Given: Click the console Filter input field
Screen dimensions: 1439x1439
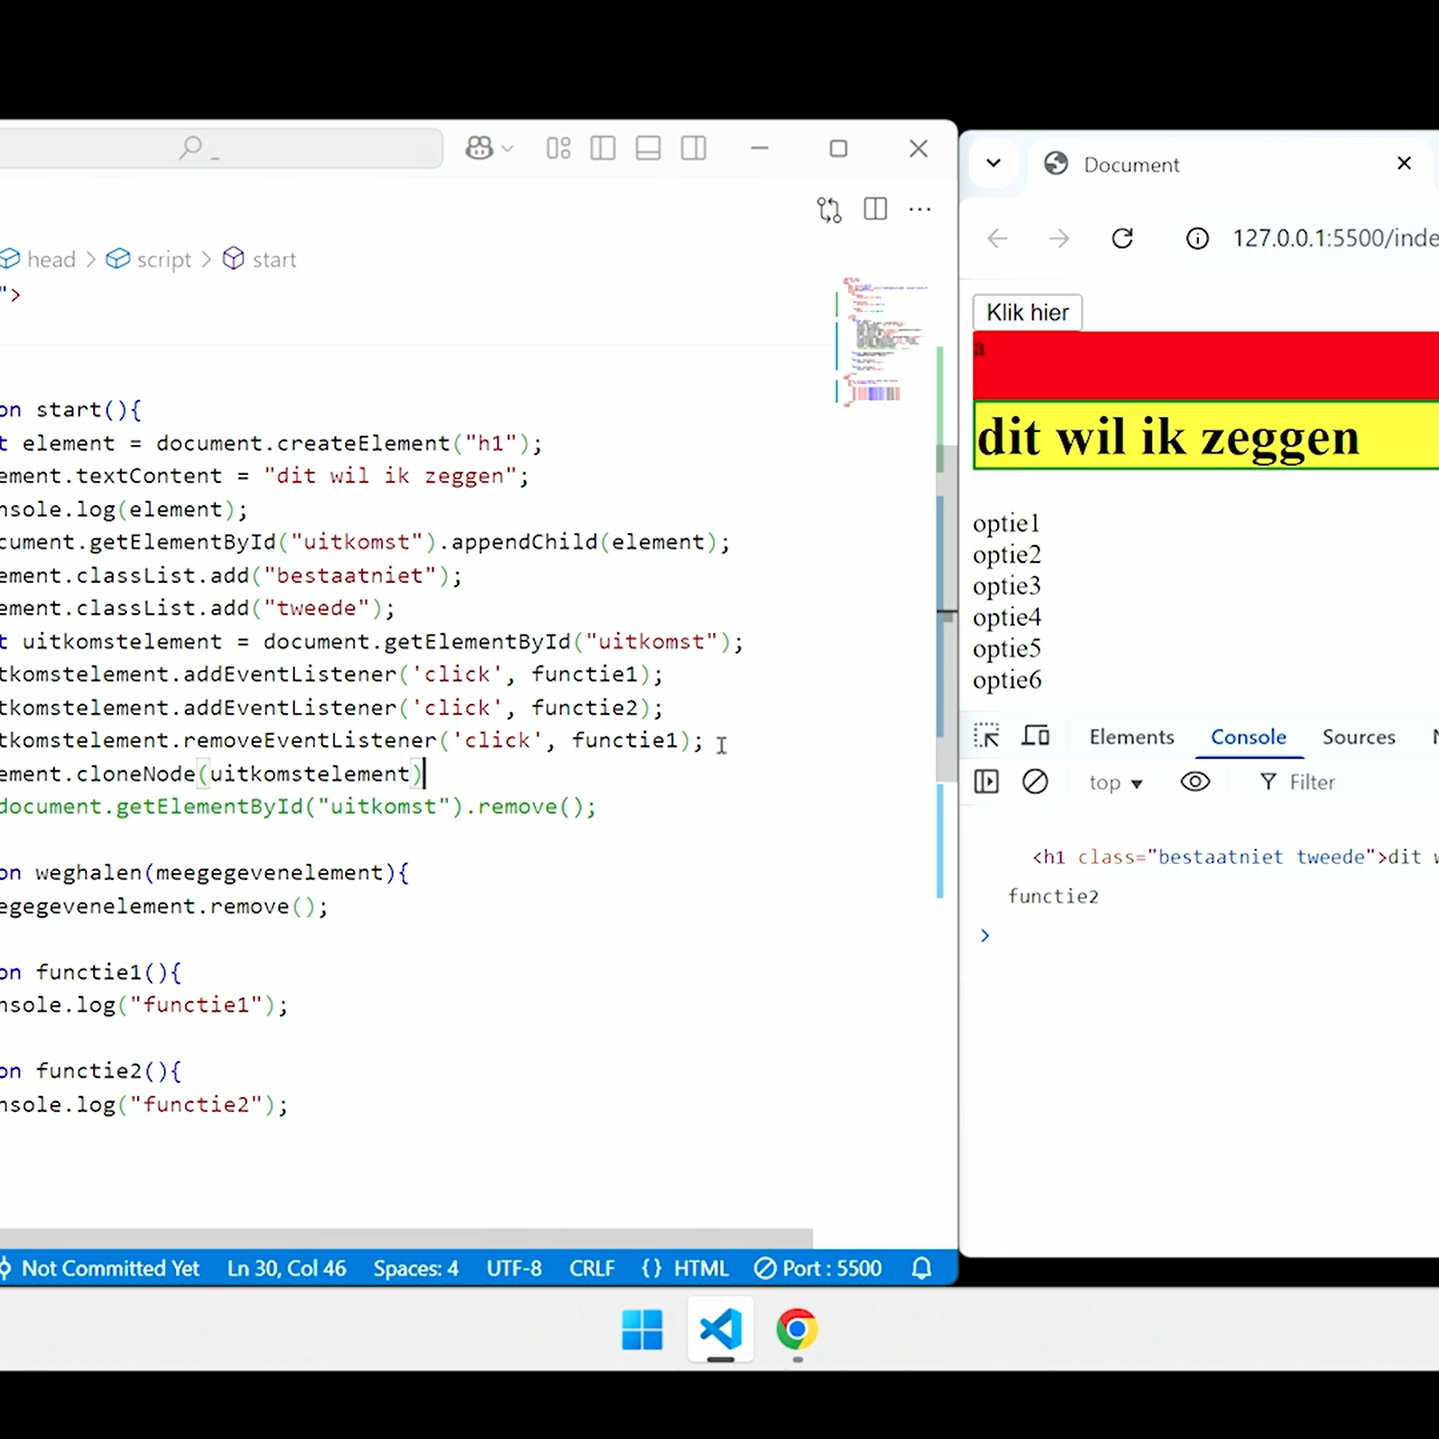Looking at the screenshot, I should [x=1340, y=782].
